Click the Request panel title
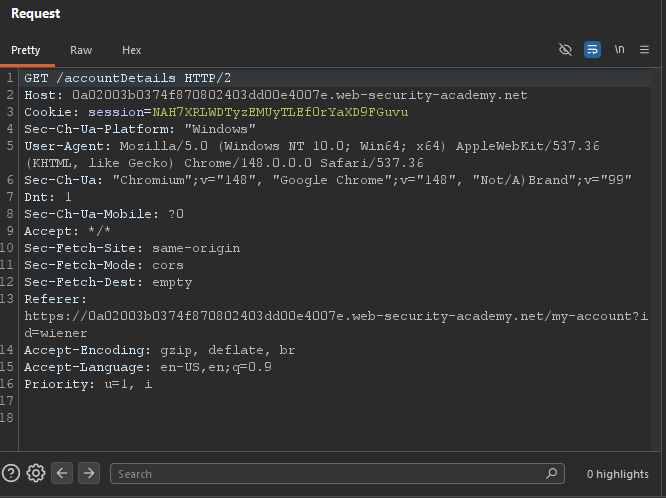666x498 pixels. [x=36, y=14]
